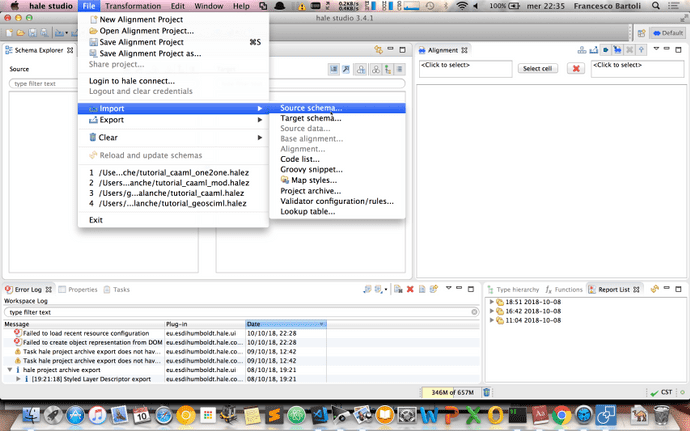
Task: Open the Export submenu
Action: point(112,119)
